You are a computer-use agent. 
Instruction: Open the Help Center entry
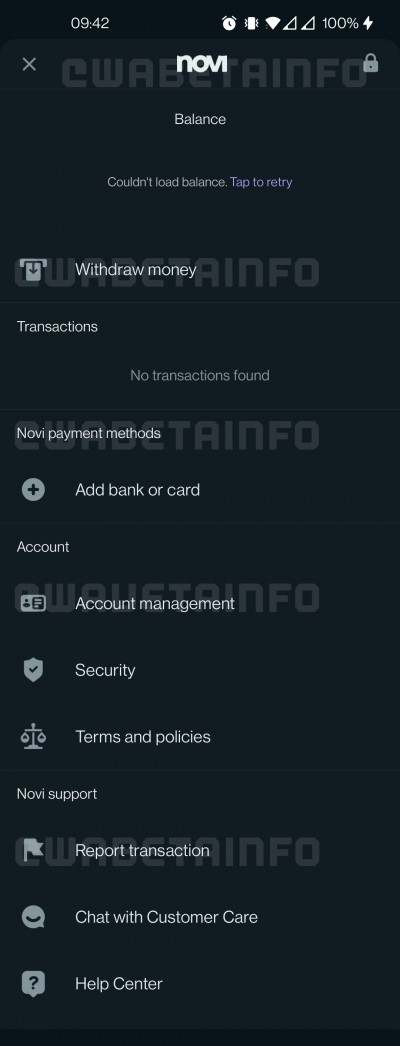pyautogui.click(x=200, y=983)
